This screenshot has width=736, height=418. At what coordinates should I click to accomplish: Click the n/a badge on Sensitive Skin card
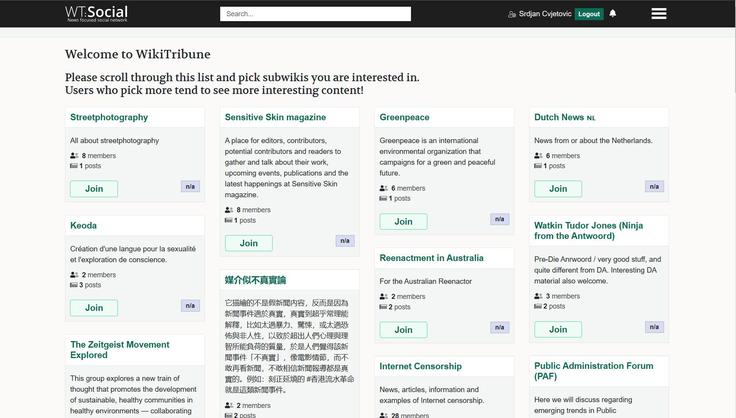point(345,241)
